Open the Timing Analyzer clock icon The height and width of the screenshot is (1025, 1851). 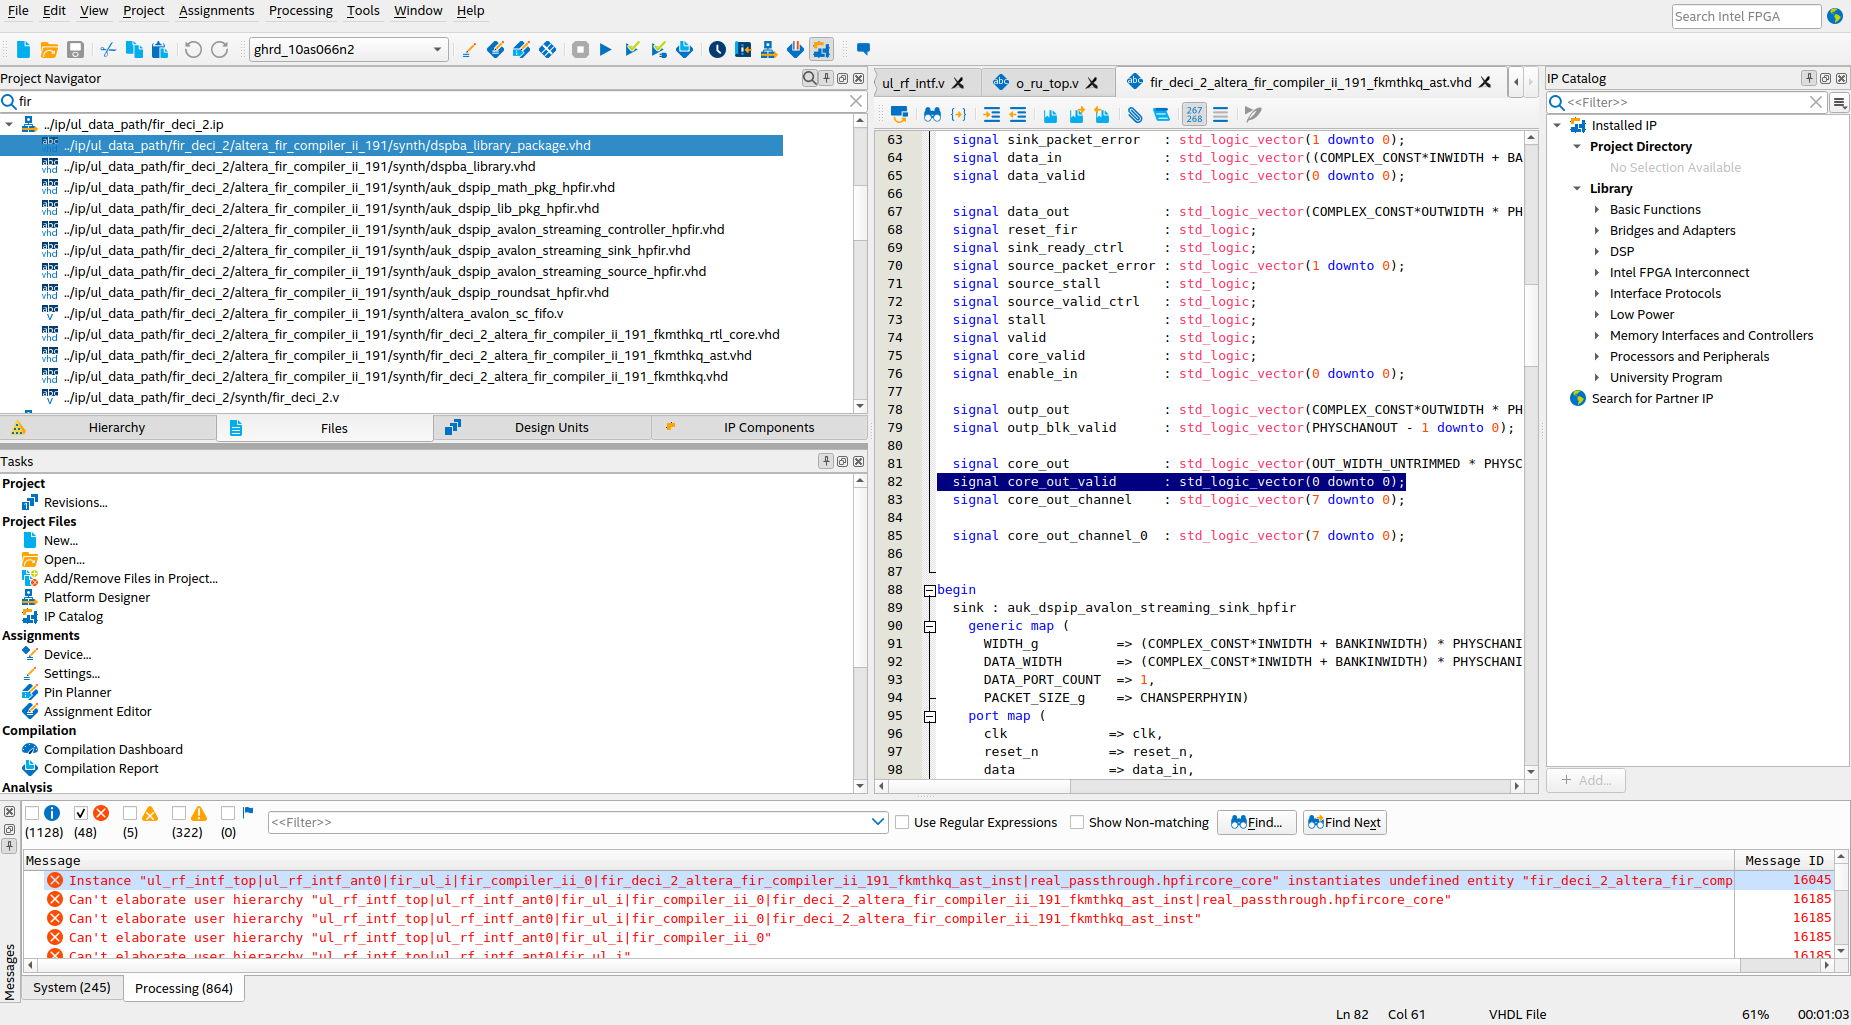point(717,49)
